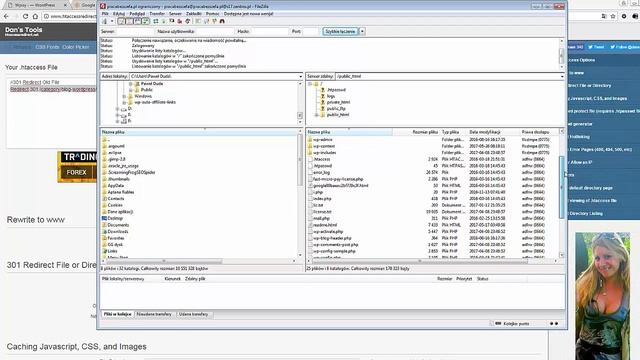640x360 pixels.
Task: Click the browser home icon
Action: 36,16
